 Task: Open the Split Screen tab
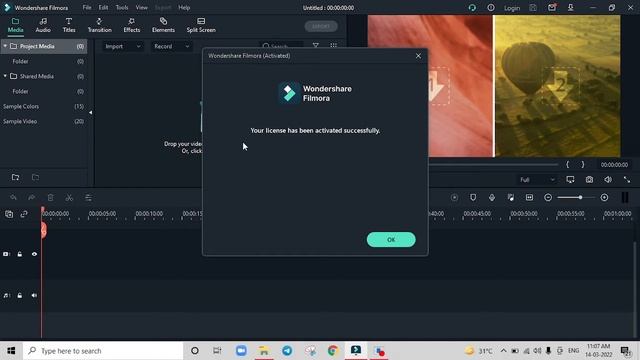pos(201,25)
